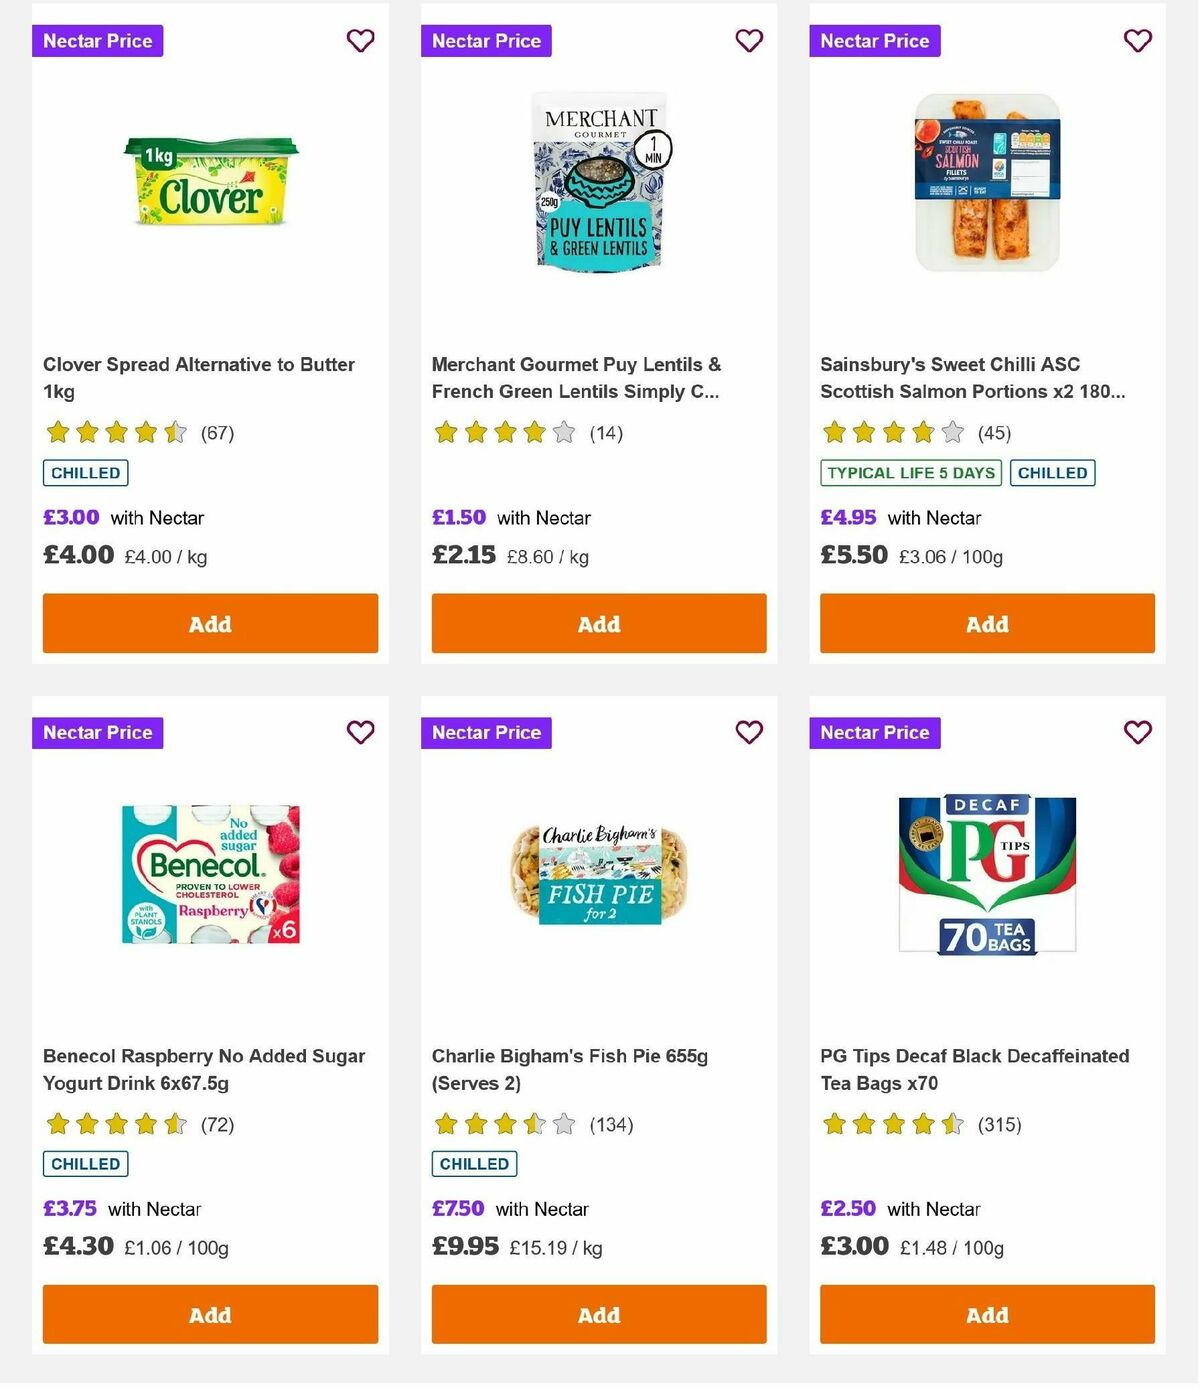
Task: Click the star rating for Scottish Salmon Portions
Action: click(893, 433)
